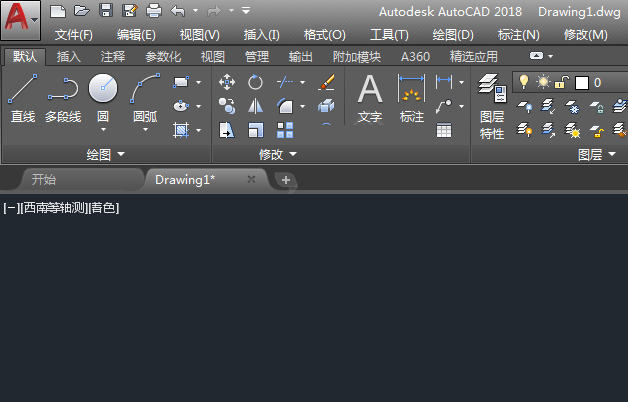Screen dimensions: 628x402
Task: Toggle layer 0 lock with padlock icon
Action: pos(562,82)
